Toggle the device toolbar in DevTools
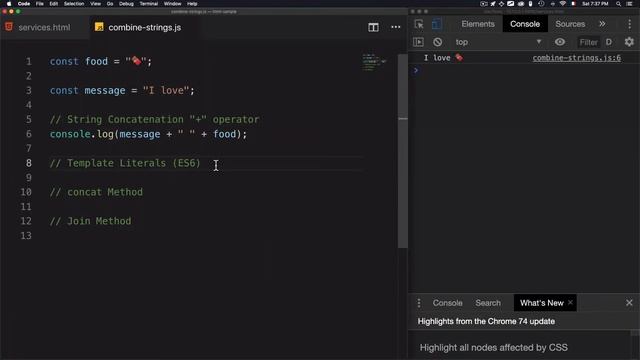Image resolution: width=640 pixels, height=360 pixels. 437,24
